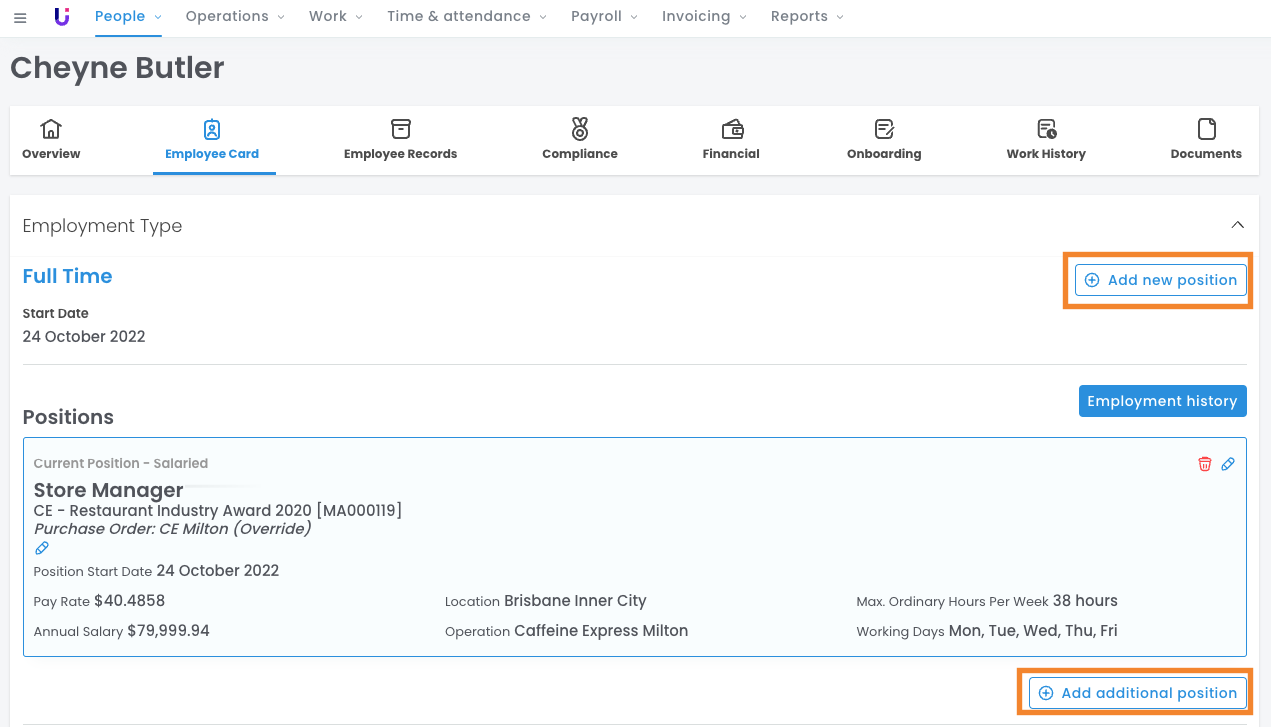The image size is (1271, 727).
Task: Expand the Operations menu dropdown
Action: click(x=235, y=17)
